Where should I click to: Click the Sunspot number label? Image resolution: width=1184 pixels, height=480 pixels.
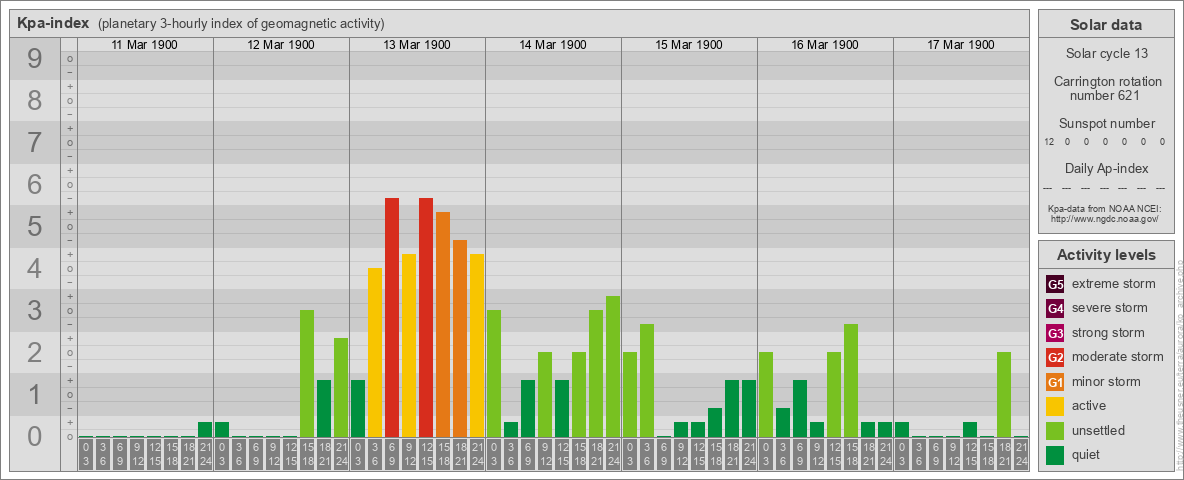coord(1105,123)
